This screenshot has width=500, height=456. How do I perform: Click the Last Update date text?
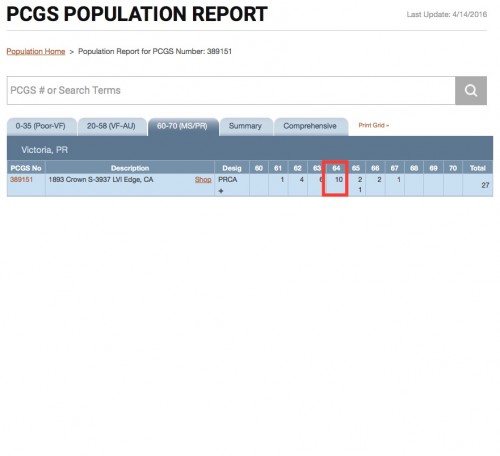click(x=447, y=15)
